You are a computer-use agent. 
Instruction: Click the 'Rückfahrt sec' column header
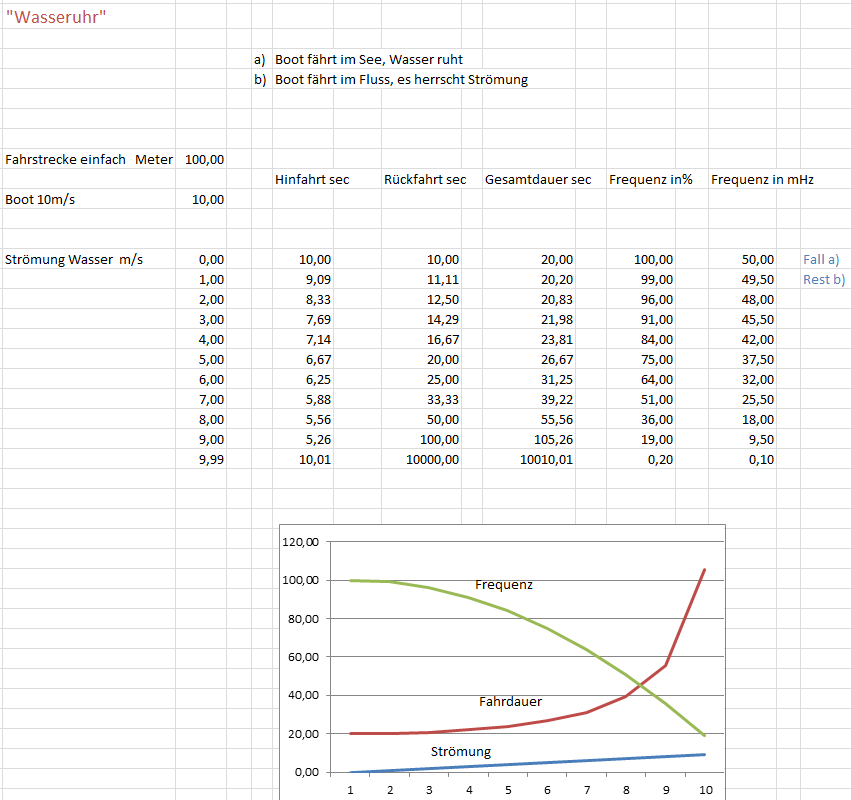coord(425,180)
